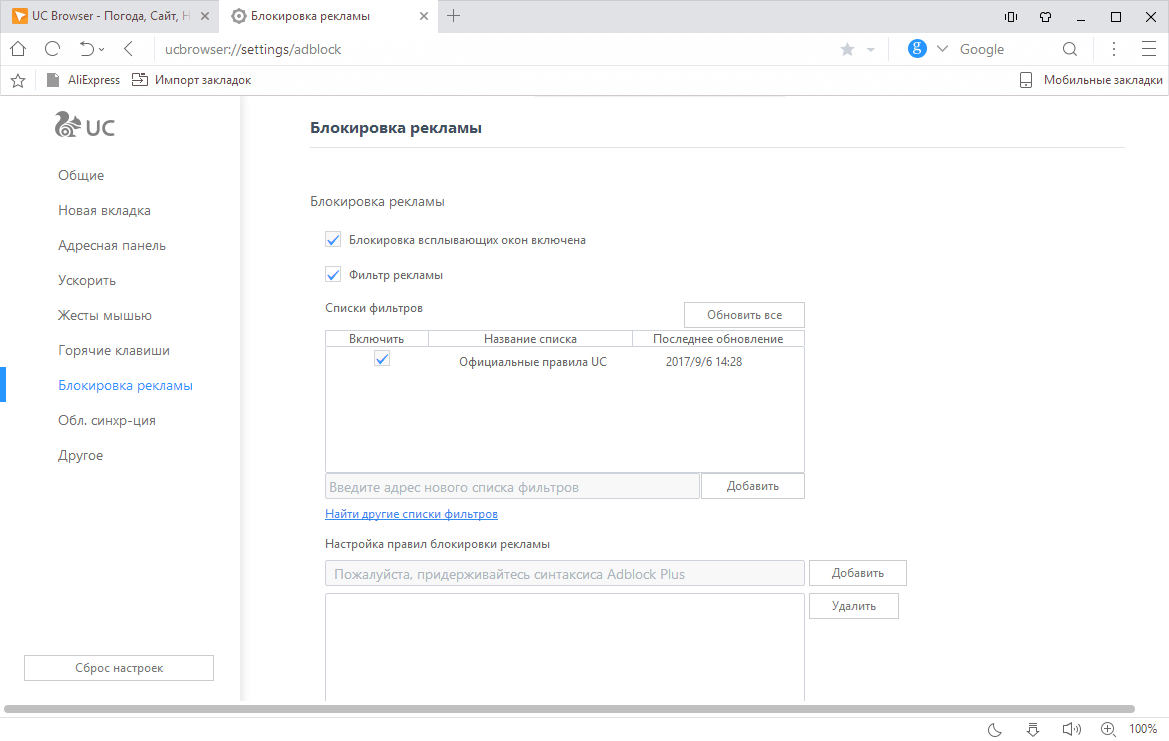1169x741 pixels.
Task: Reload the current page
Action: click(x=52, y=49)
